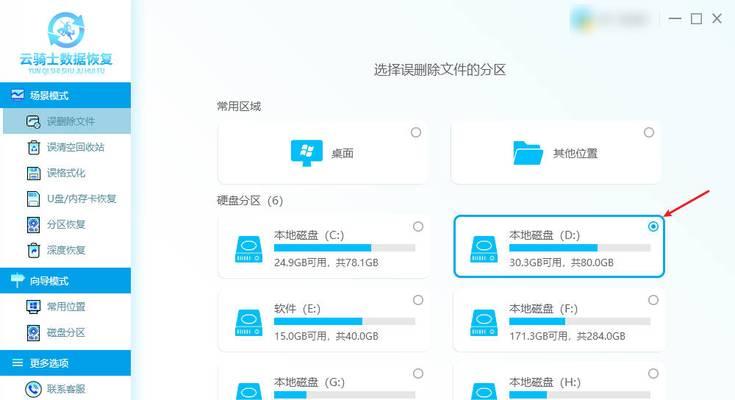Click the 云骑士数据恢复 logo
This screenshot has width=735, height=400.
(66, 43)
